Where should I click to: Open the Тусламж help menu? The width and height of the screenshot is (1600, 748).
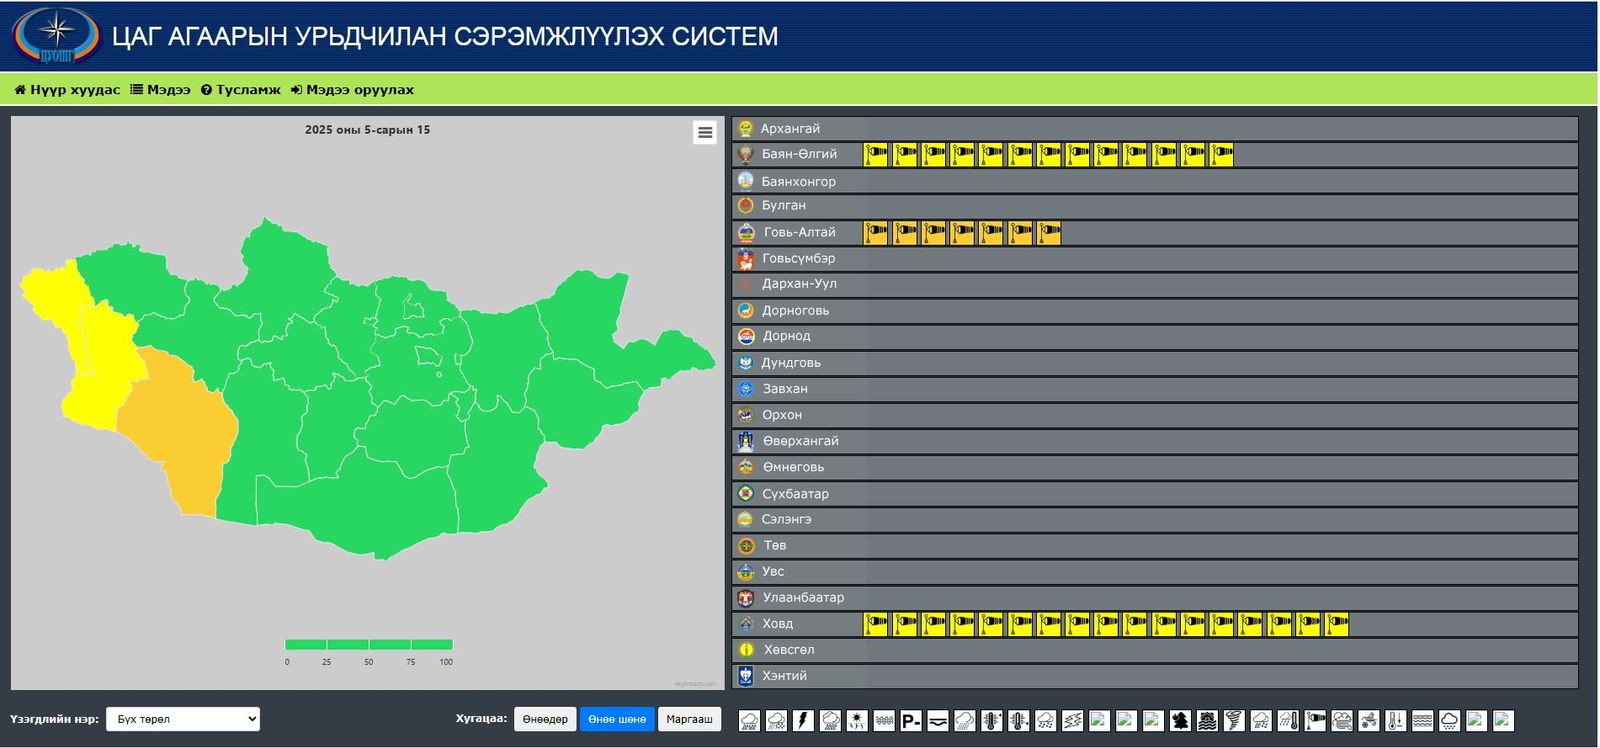pos(241,90)
